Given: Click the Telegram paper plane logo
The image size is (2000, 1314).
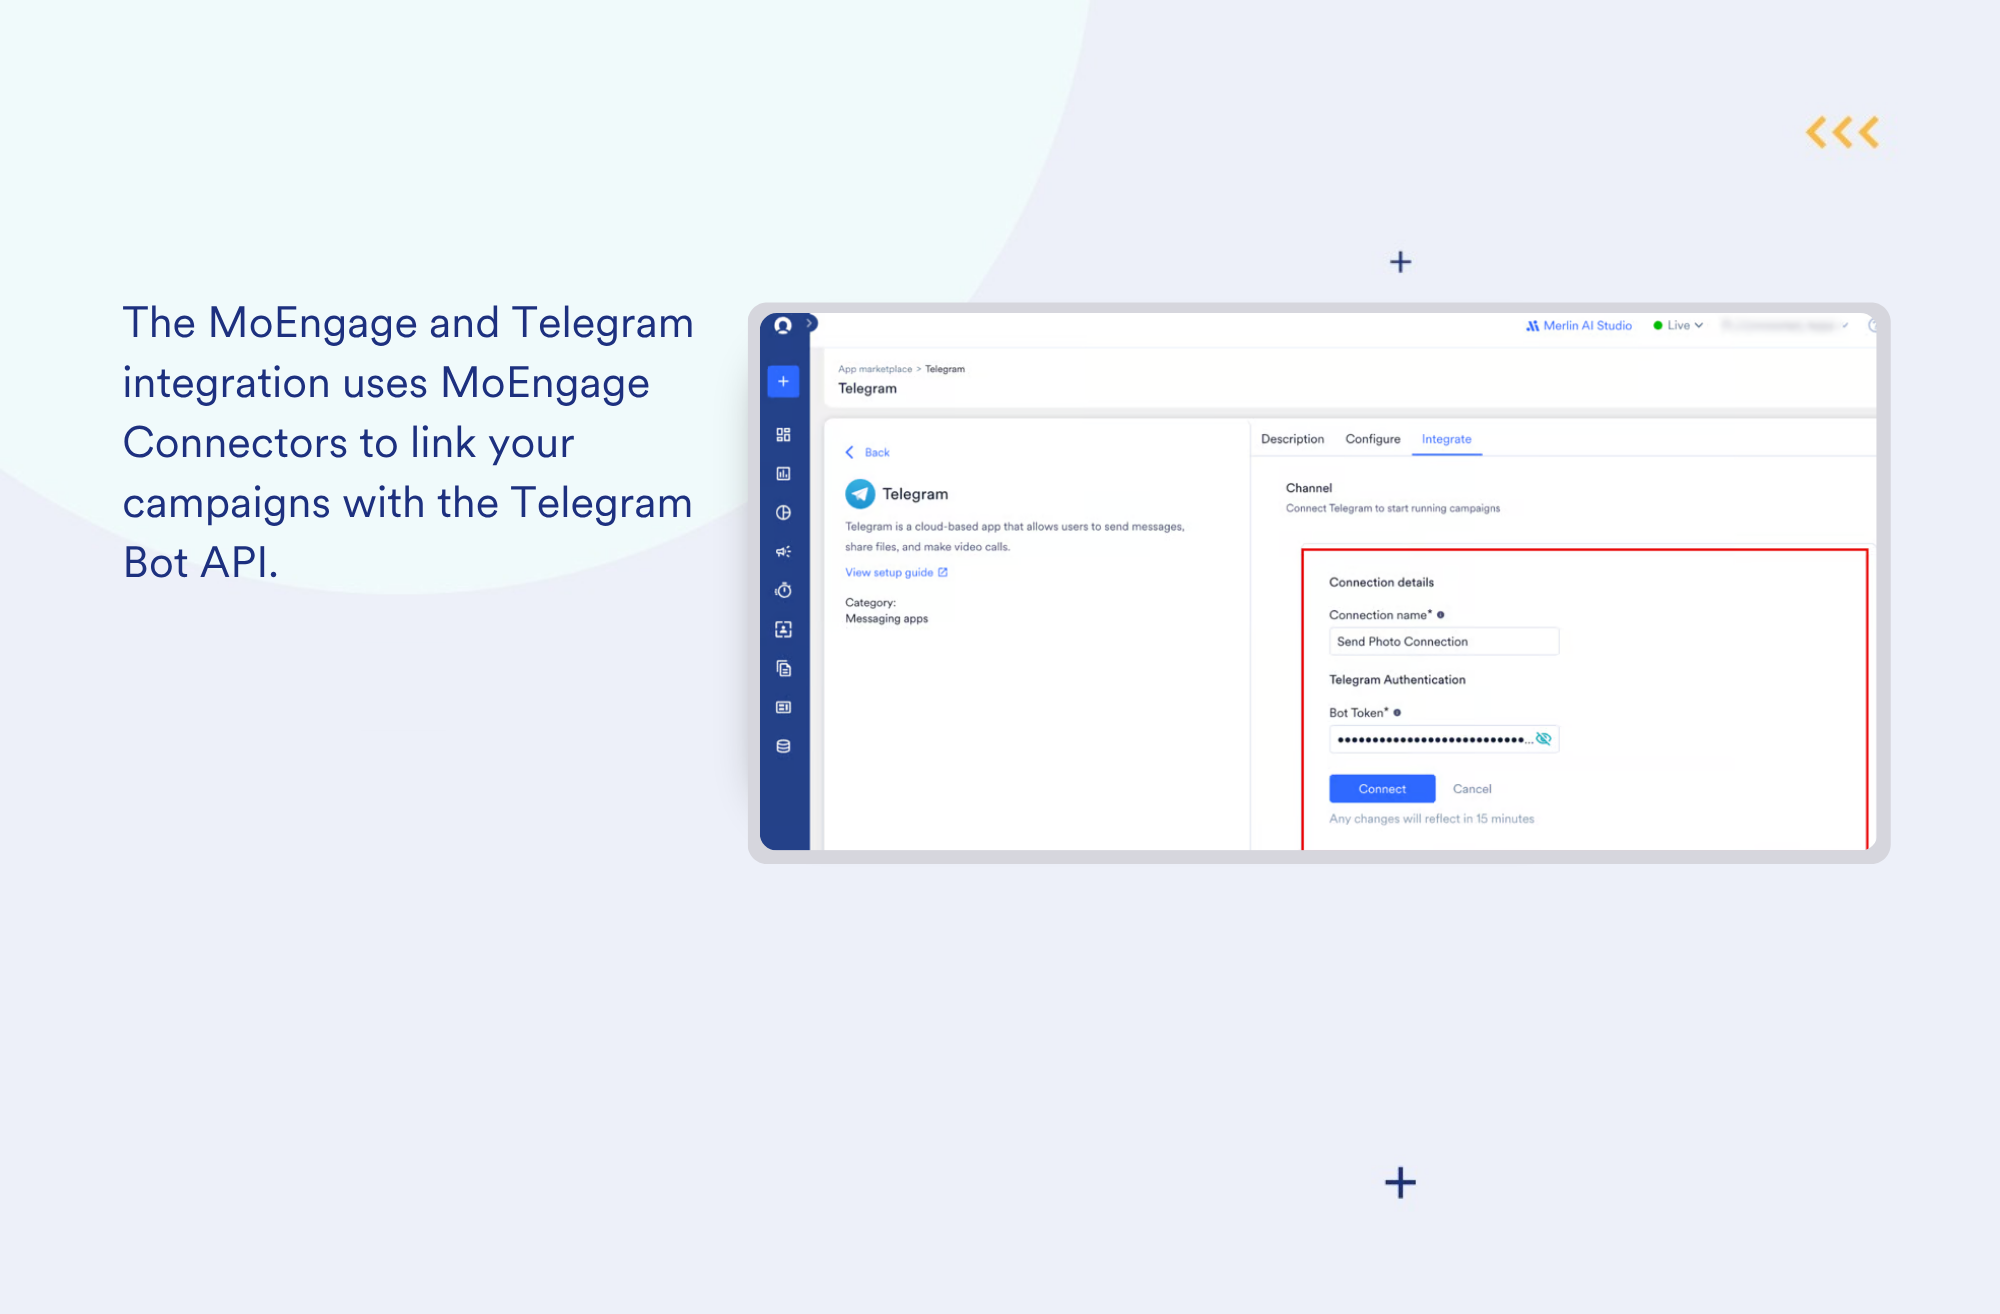Looking at the screenshot, I should (x=860, y=494).
